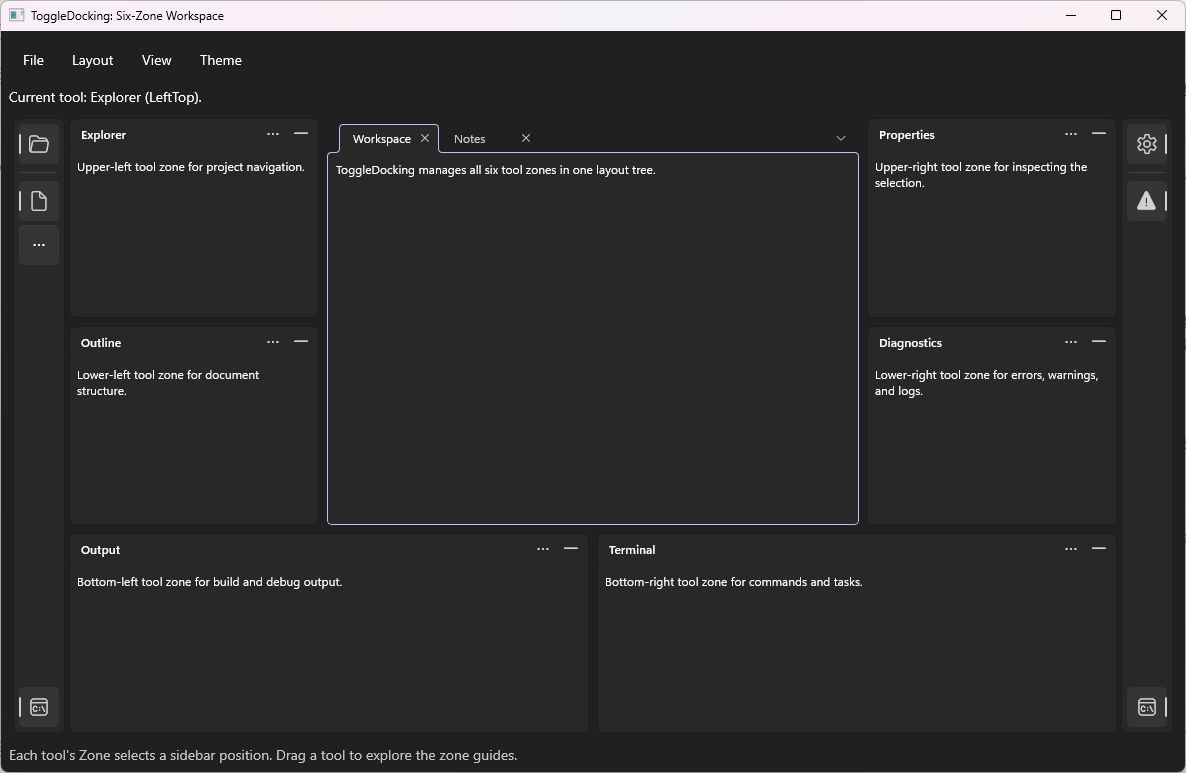Toggle the Output console icon at left sidebar bottom
Image resolution: width=1186 pixels, height=773 pixels.
coord(39,707)
